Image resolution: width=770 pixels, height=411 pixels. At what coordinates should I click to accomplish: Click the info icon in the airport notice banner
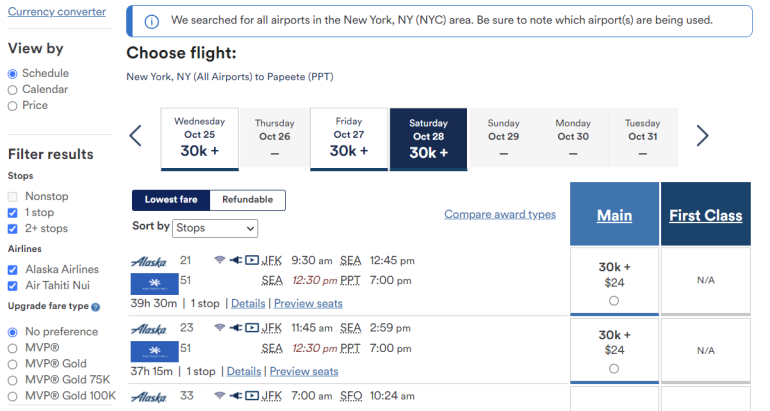pyautogui.click(x=151, y=21)
